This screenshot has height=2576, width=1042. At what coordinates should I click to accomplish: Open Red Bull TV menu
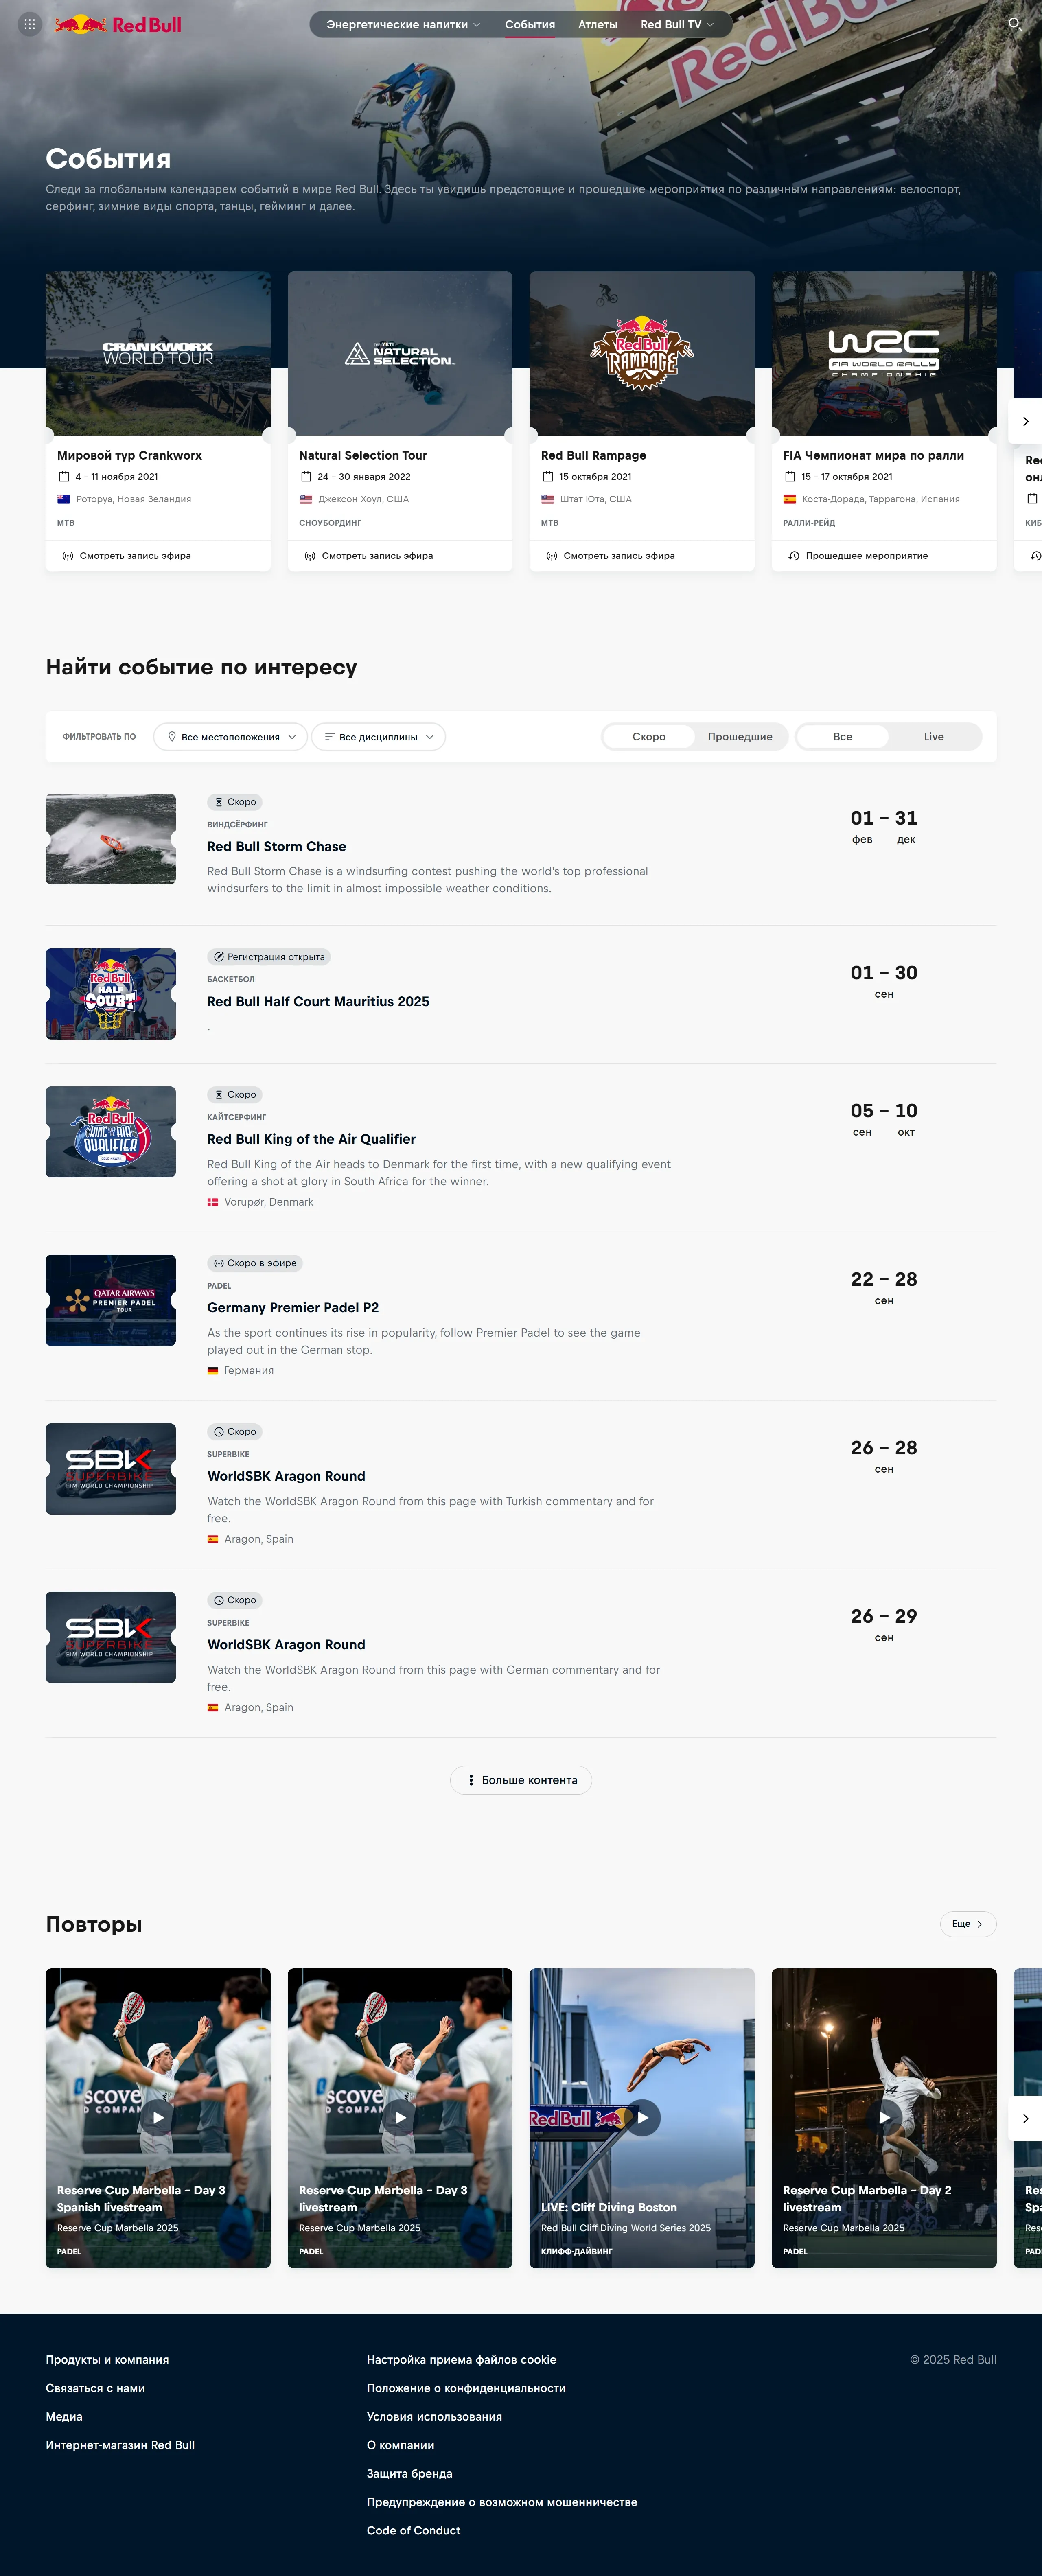[677, 24]
